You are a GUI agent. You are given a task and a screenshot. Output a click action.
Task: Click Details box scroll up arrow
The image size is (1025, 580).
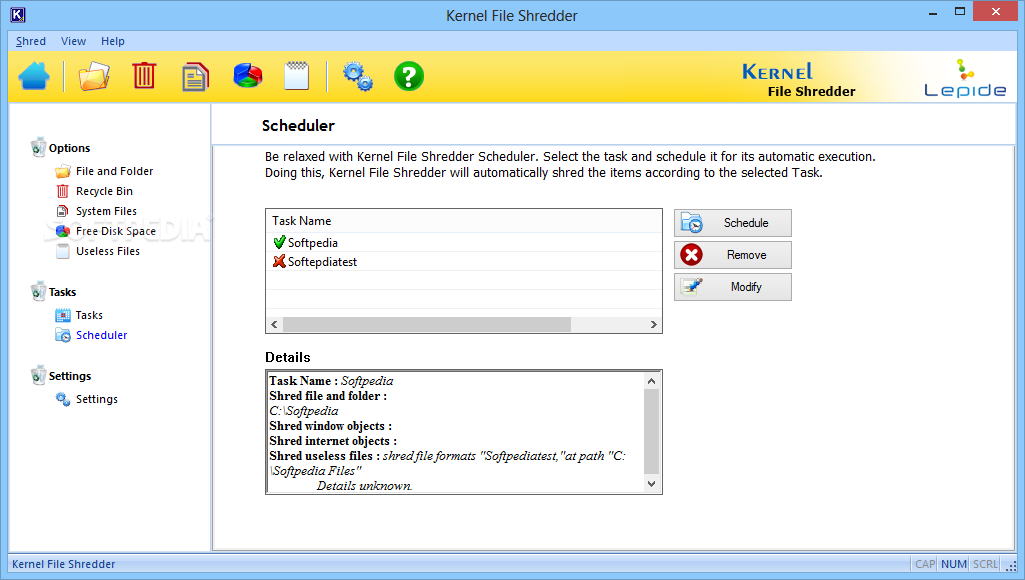[x=651, y=381]
